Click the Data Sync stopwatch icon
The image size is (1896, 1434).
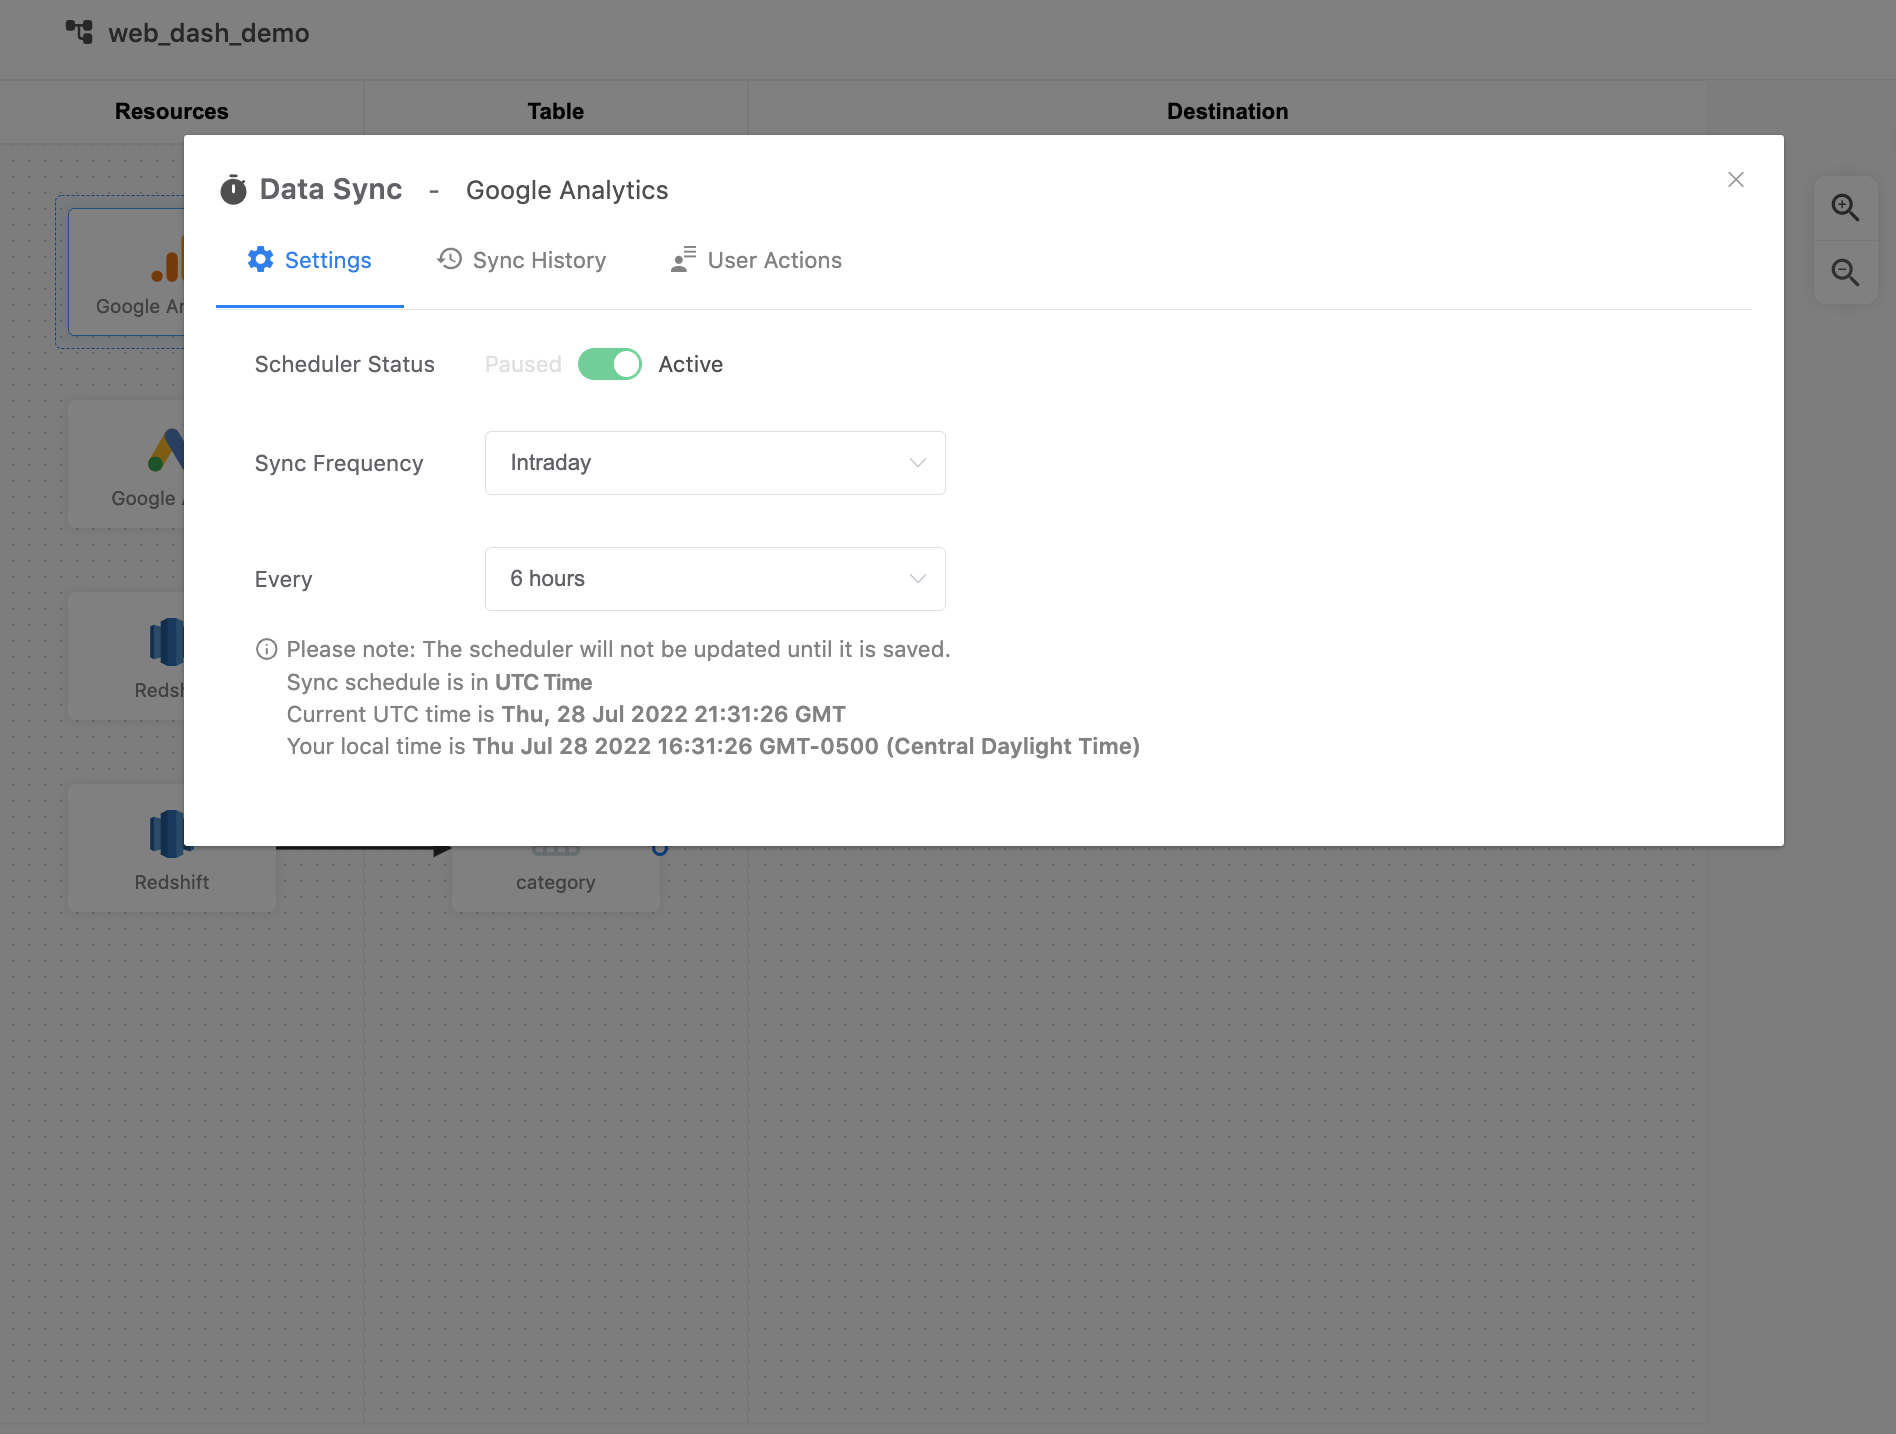233,190
